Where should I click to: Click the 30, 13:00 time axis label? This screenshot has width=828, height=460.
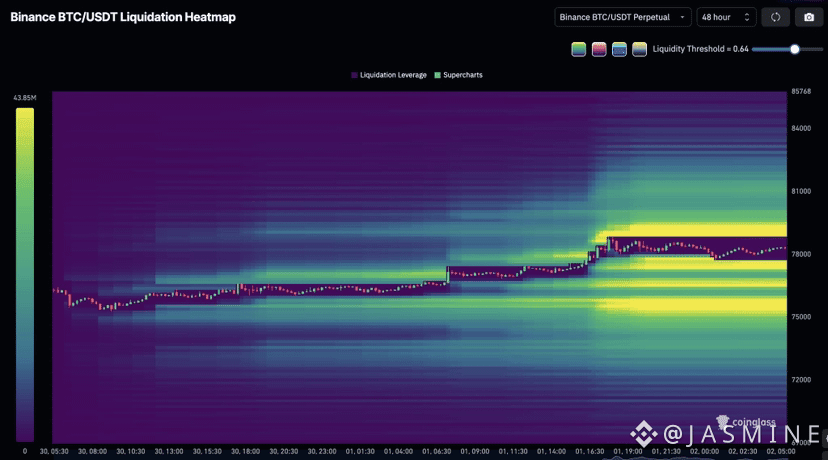pyautogui.click(x=169, y=452)
